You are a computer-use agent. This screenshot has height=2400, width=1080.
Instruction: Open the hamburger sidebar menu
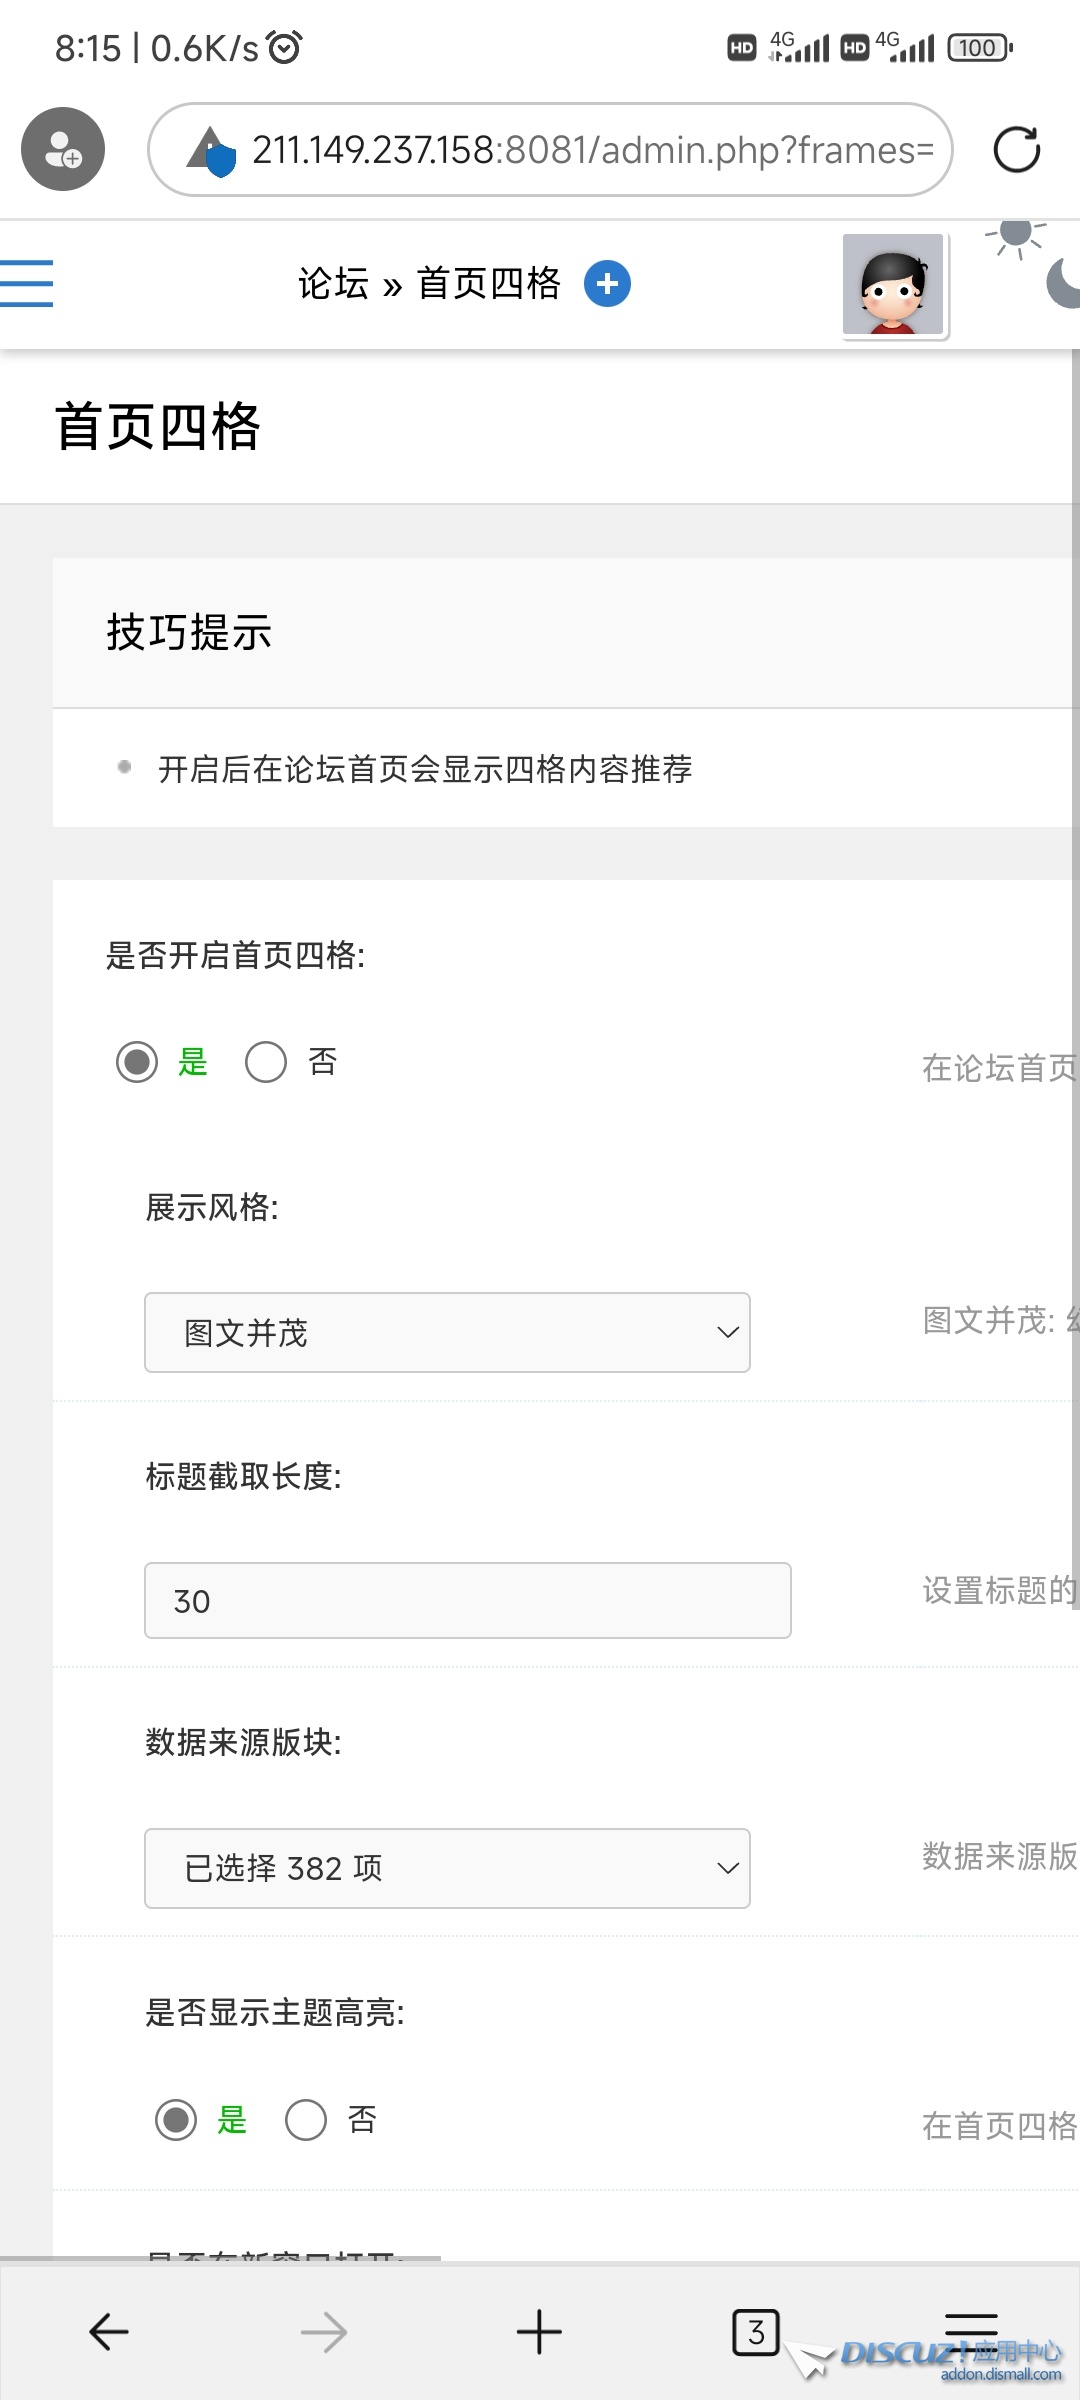tap(27, 284)
